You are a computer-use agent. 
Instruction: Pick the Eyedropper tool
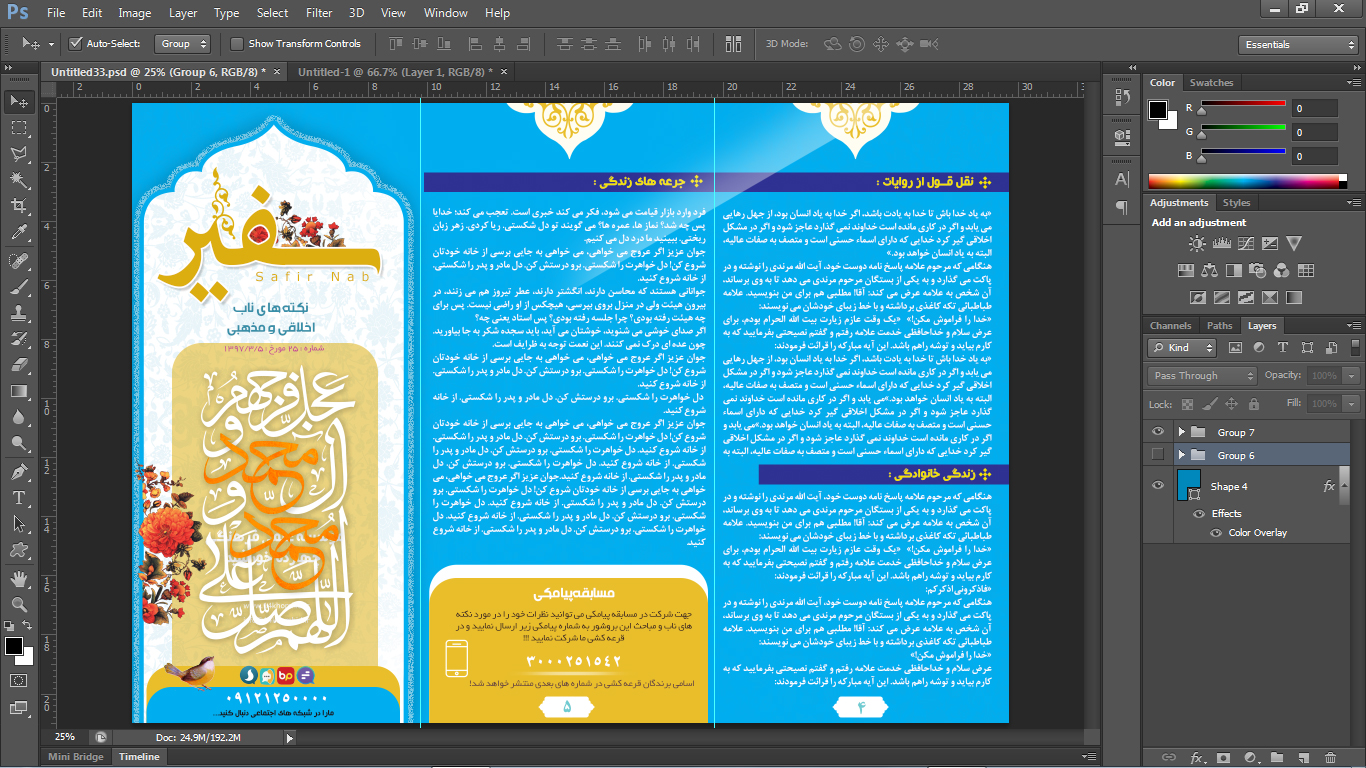pyautogui.click(x=19, y=233)
